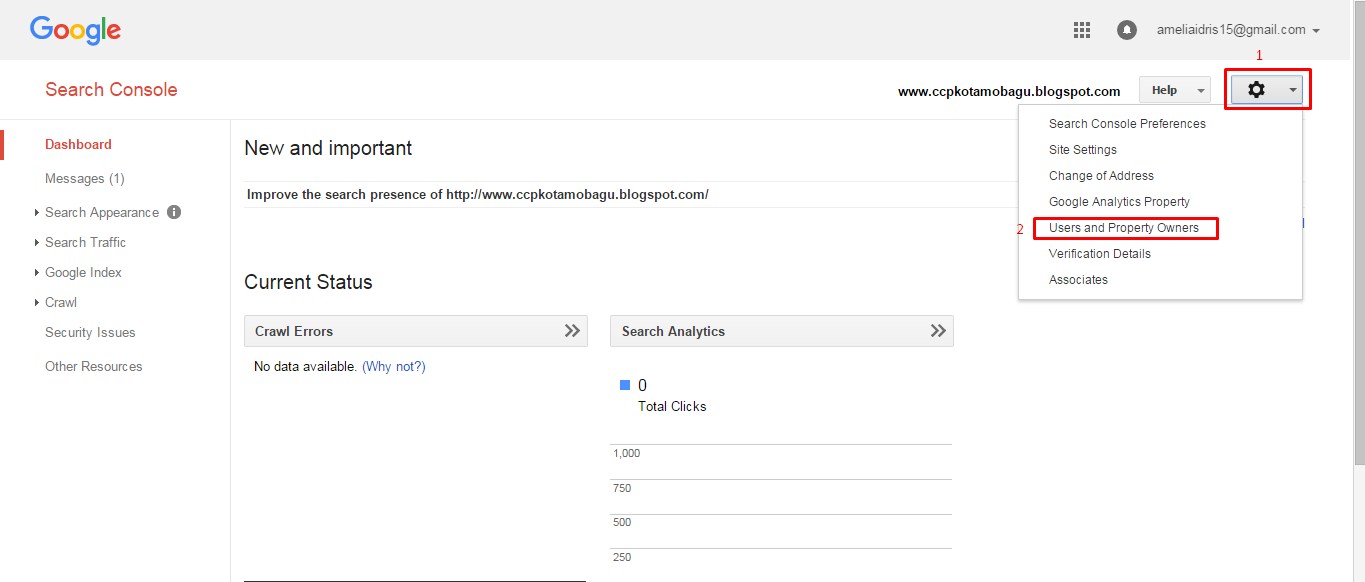Click the settings gear icon
This screenshot has width=1365, height=582.
coord(1256,90)
